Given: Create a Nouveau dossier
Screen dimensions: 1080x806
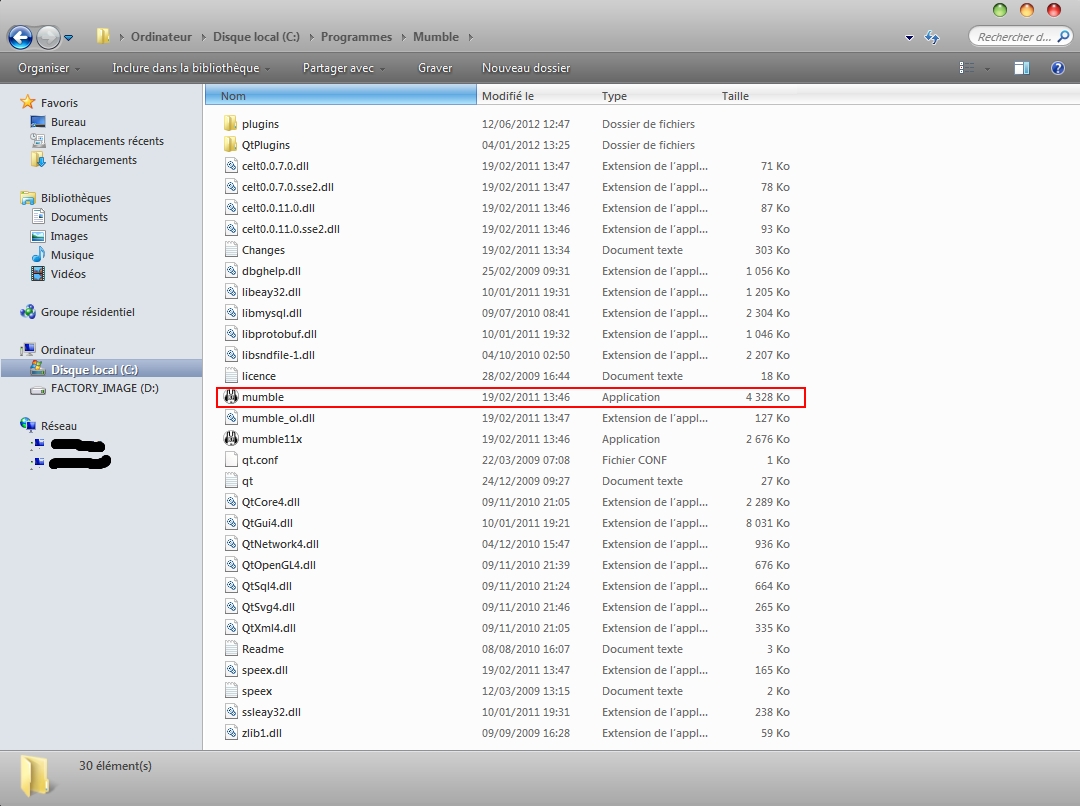Looking at the screenshot, I should click(x=526, y=68).
